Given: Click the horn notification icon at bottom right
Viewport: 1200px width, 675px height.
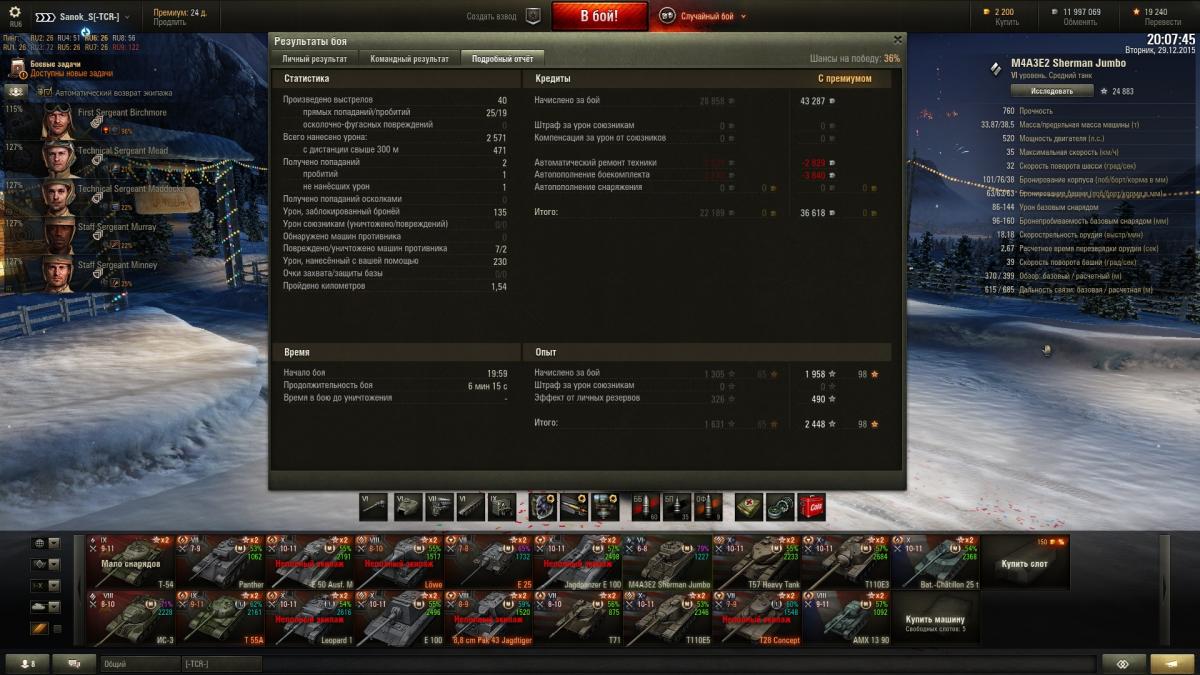Looking at the screenshot, I should tap(1172, 664).
